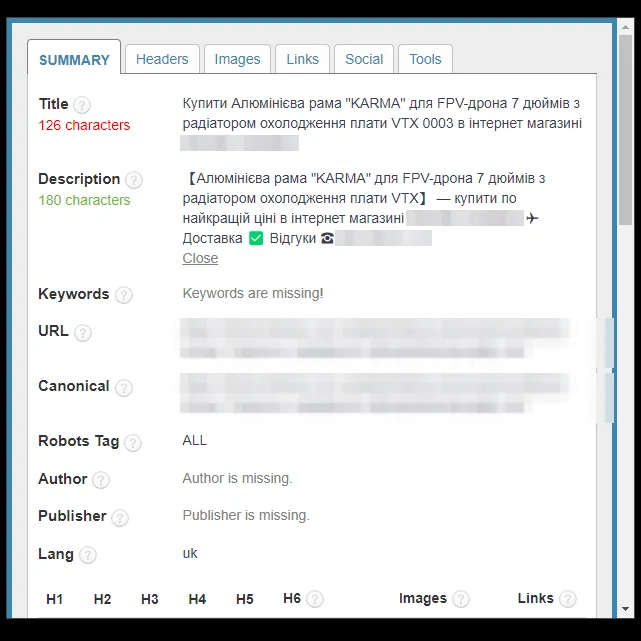Click the Close link under description
641x641 pixels.
(200, 258)
